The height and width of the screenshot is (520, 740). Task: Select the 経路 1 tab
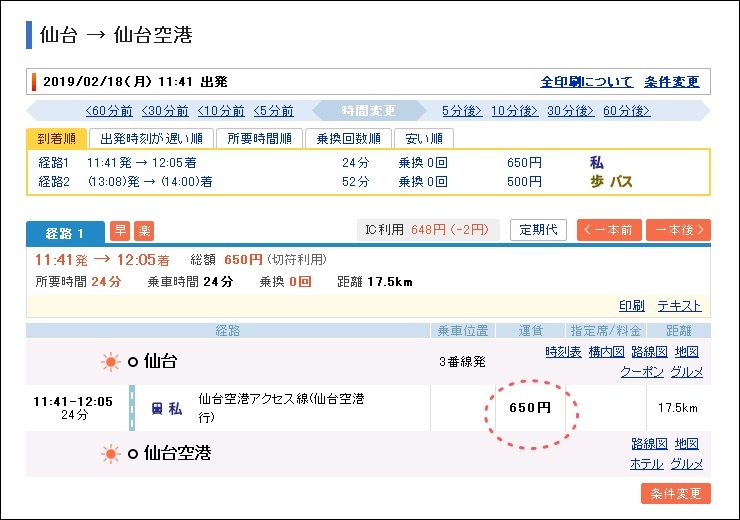(65, 233)
